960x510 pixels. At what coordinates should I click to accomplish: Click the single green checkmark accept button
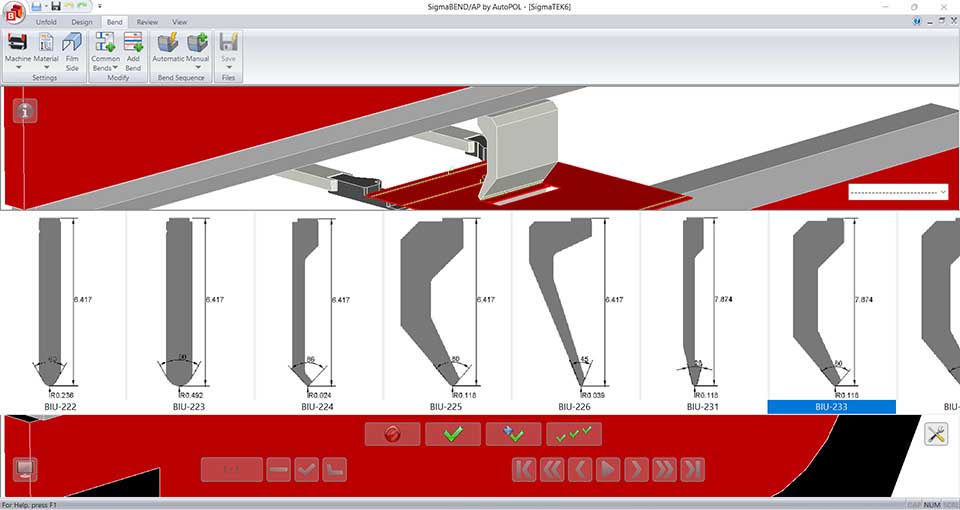(x=453, y=434)
